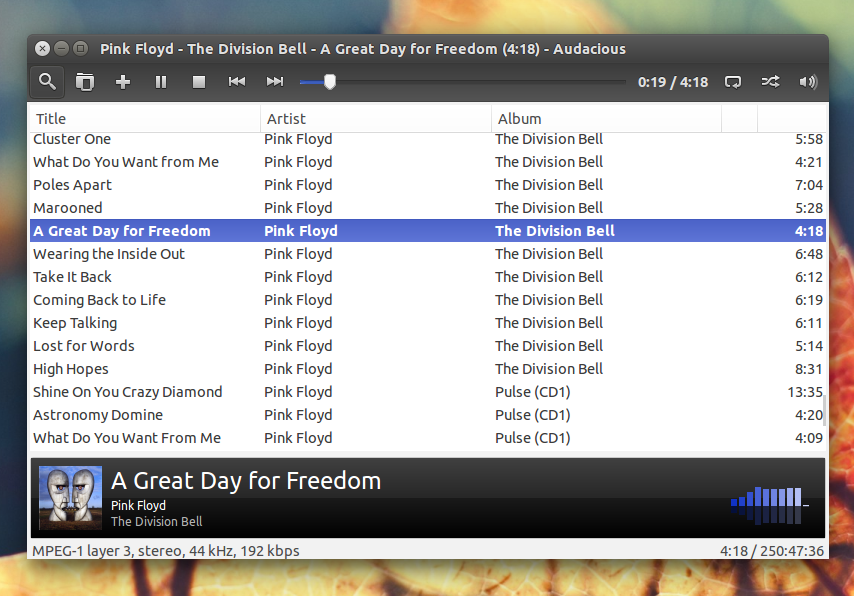This screenshot has height=596, width=854.
Task: Click the seek slider handle
Action: point(330,82)
